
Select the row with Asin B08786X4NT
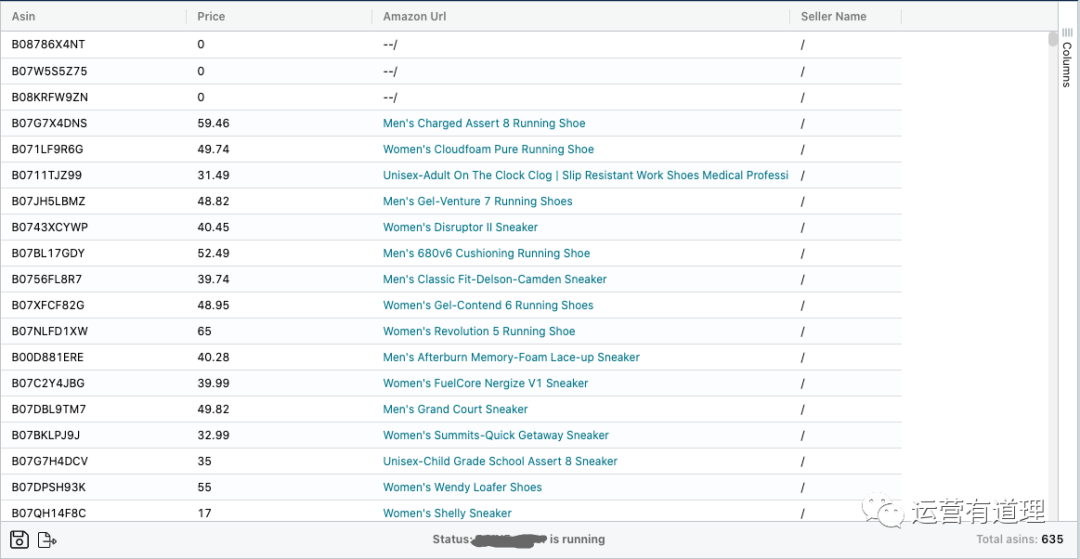[49, 45]
